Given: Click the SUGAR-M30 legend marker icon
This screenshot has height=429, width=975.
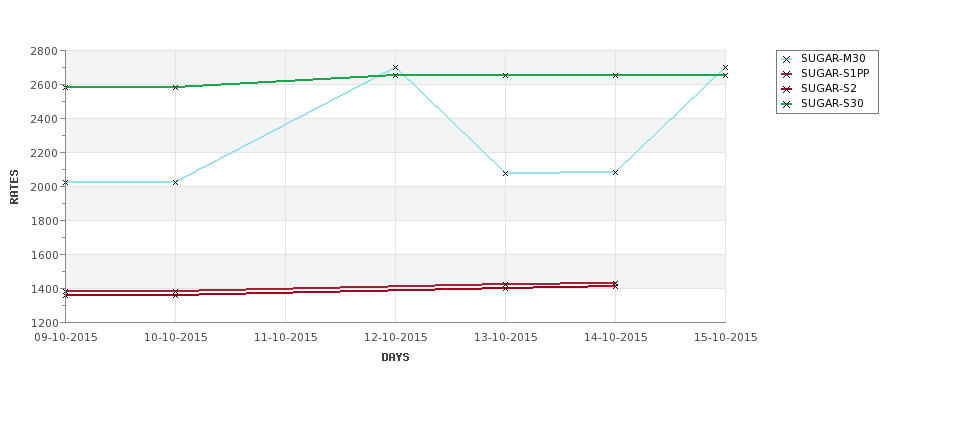Looking at the screenshot, I should coord(787,59).
